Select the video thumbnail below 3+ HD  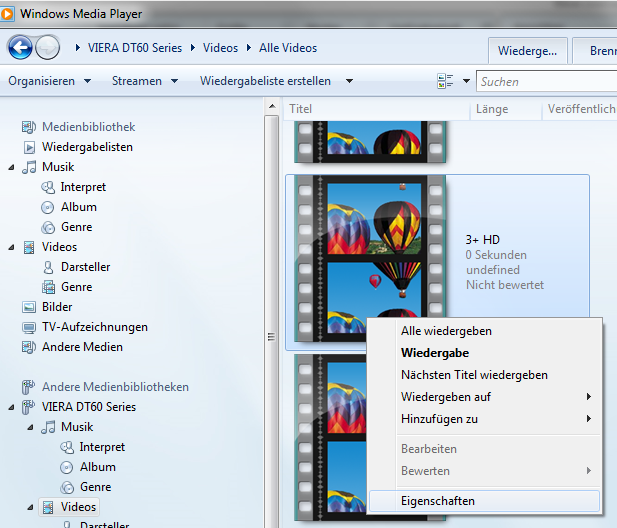click(x=331, y=438)
